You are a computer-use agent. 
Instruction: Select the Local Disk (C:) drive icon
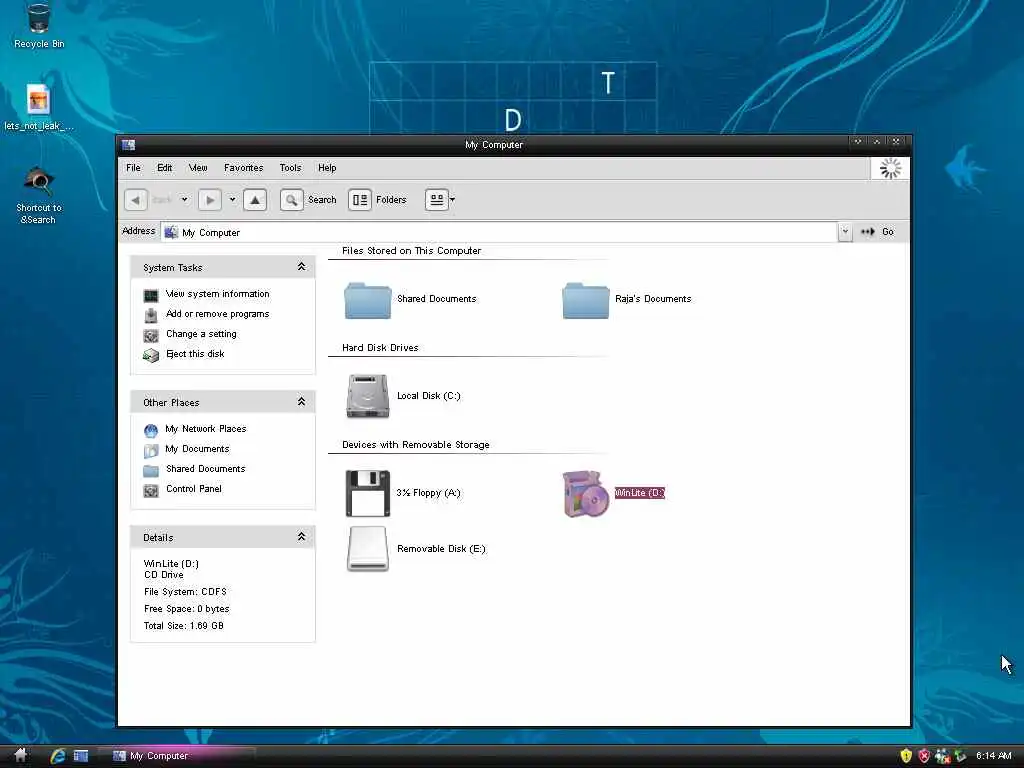point(368,396)
